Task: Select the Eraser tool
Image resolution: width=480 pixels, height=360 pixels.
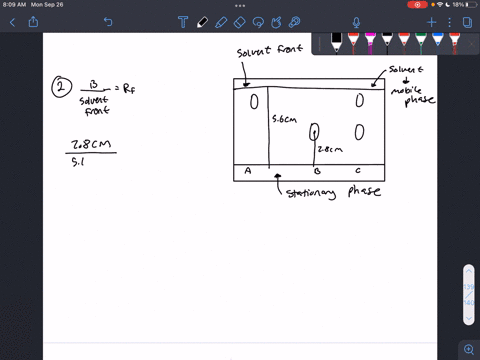Action: 240,22
